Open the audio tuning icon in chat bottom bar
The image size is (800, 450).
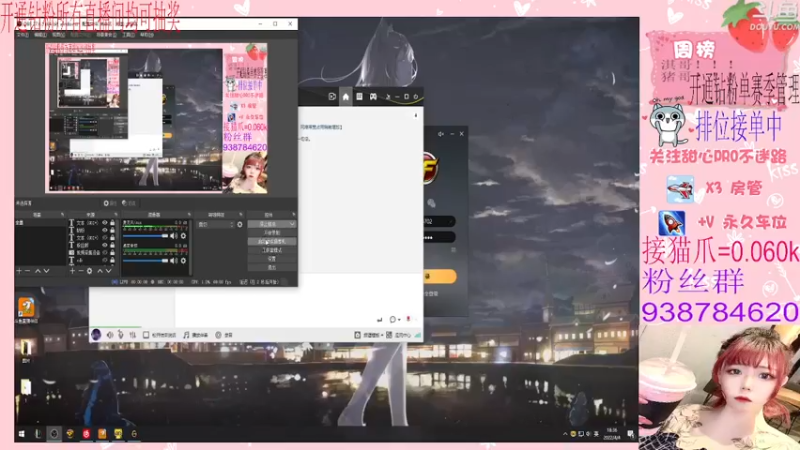[x=133, y=335]
